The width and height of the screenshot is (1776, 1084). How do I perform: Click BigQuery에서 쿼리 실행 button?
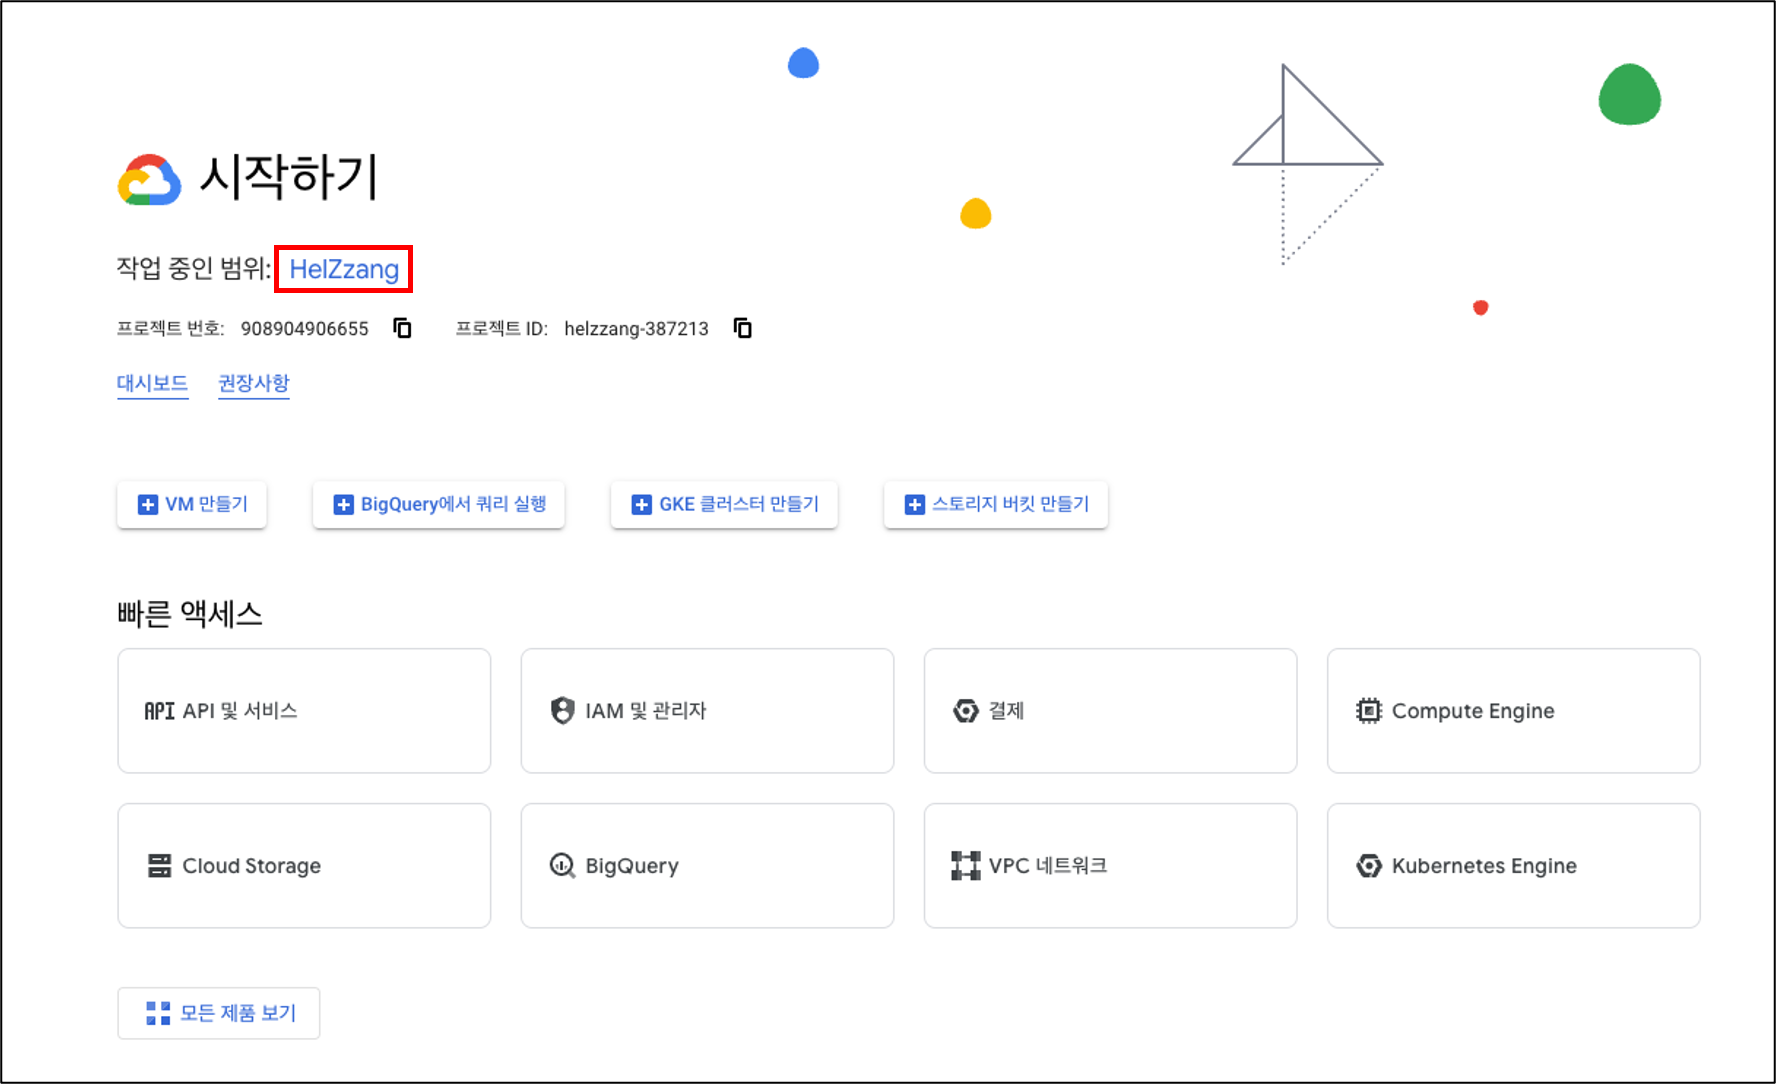[x=439, y=504]
